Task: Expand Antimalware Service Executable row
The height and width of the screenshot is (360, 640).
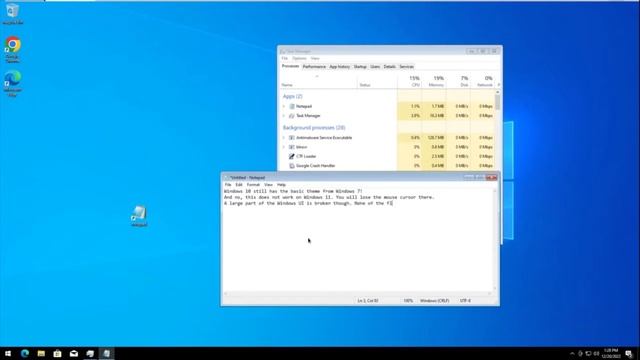Action: [284, 138]
